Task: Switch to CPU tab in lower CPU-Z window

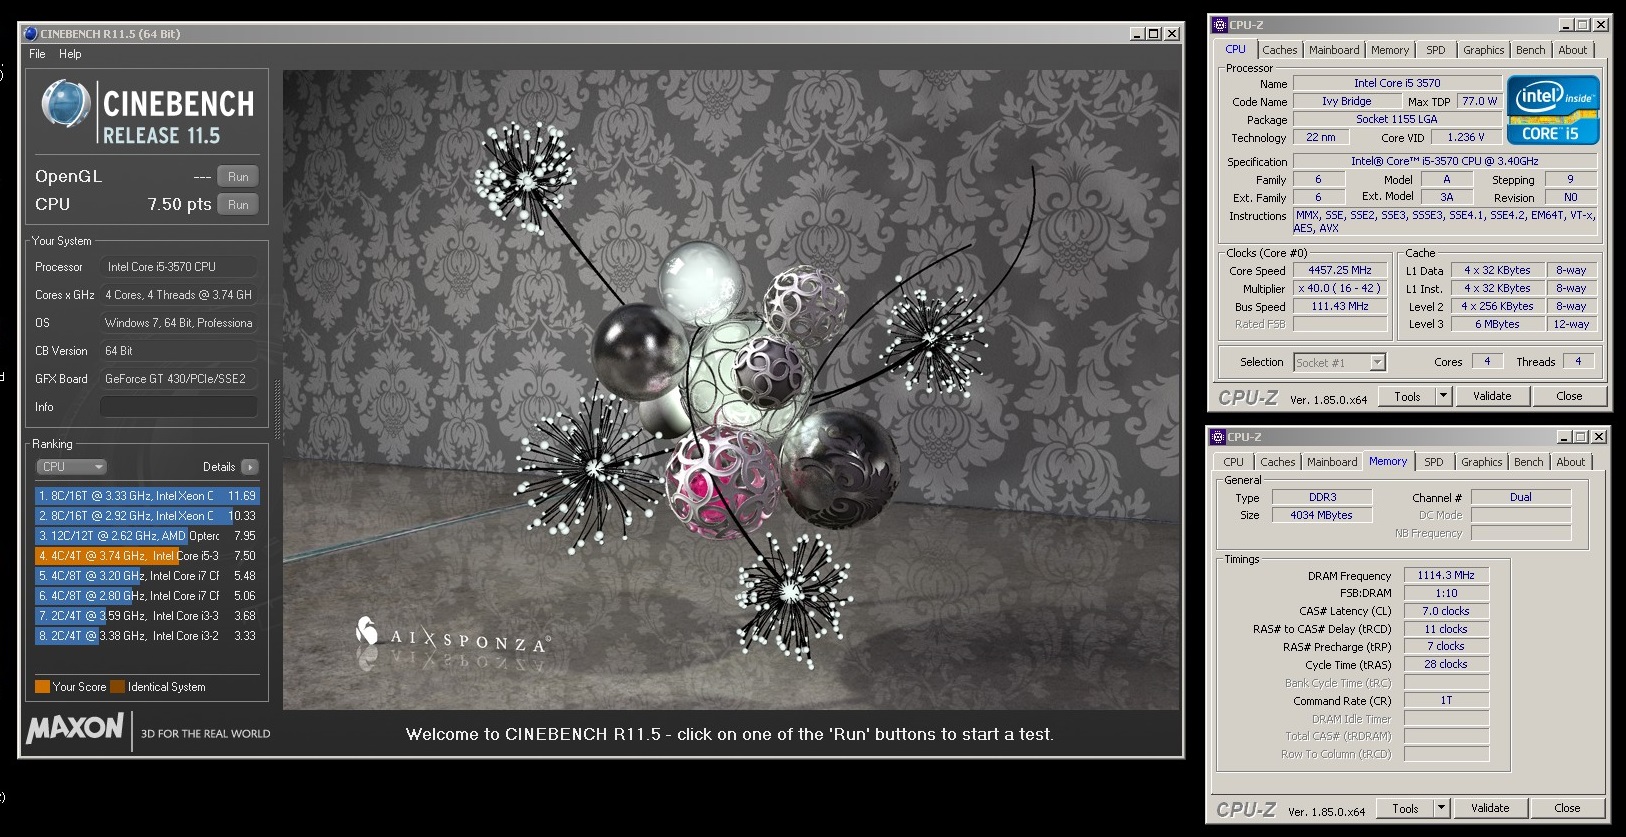Action: (1233, 462)
